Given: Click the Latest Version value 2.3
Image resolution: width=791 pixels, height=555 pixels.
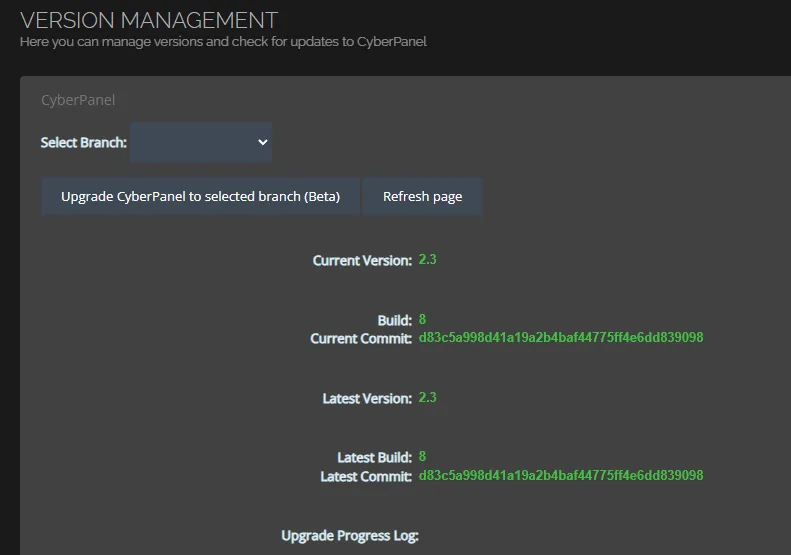Looking at the screenshot, I should click(x=427, y=398).
